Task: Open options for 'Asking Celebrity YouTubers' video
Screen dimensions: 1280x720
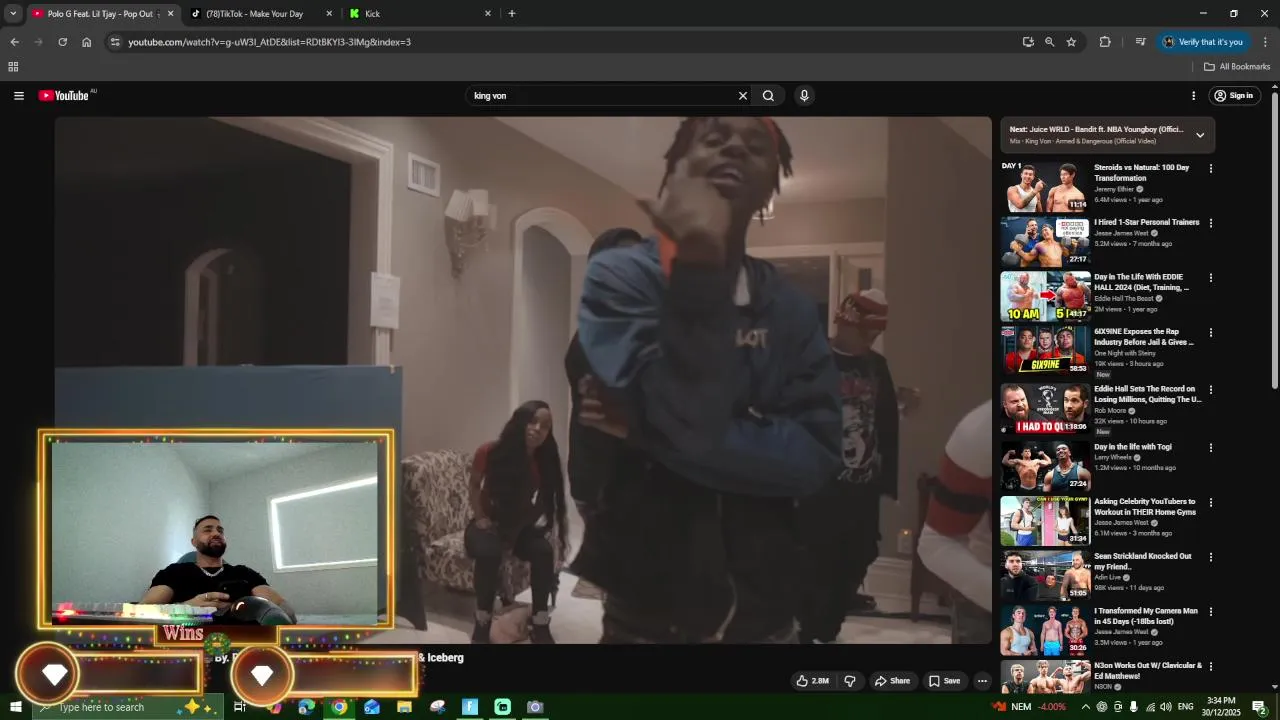Action: click(x=1211, y=503)
